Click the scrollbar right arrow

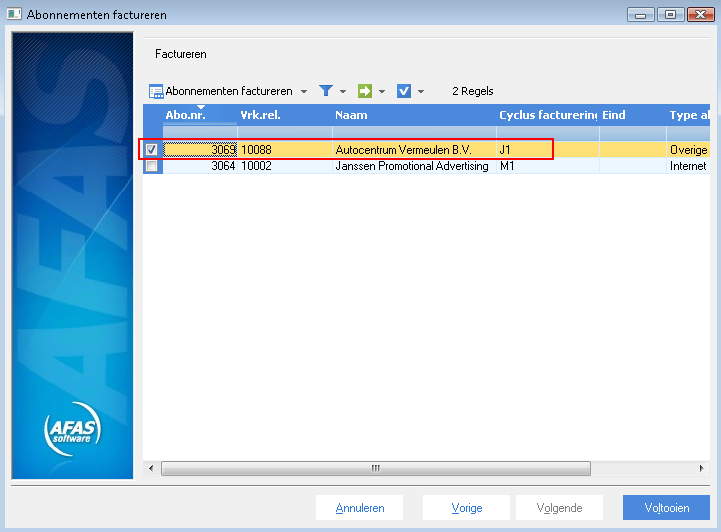click(x=701, y=468)
